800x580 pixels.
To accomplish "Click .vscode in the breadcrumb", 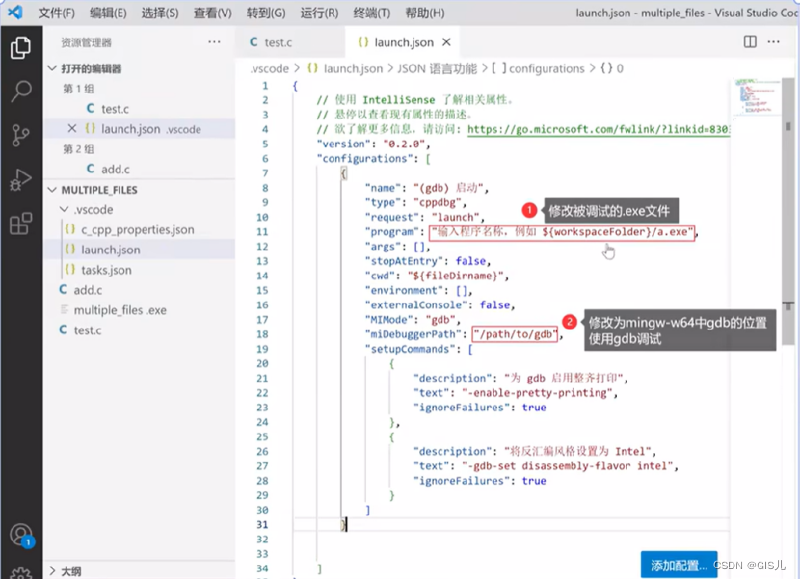I will [x=270, y=68].
